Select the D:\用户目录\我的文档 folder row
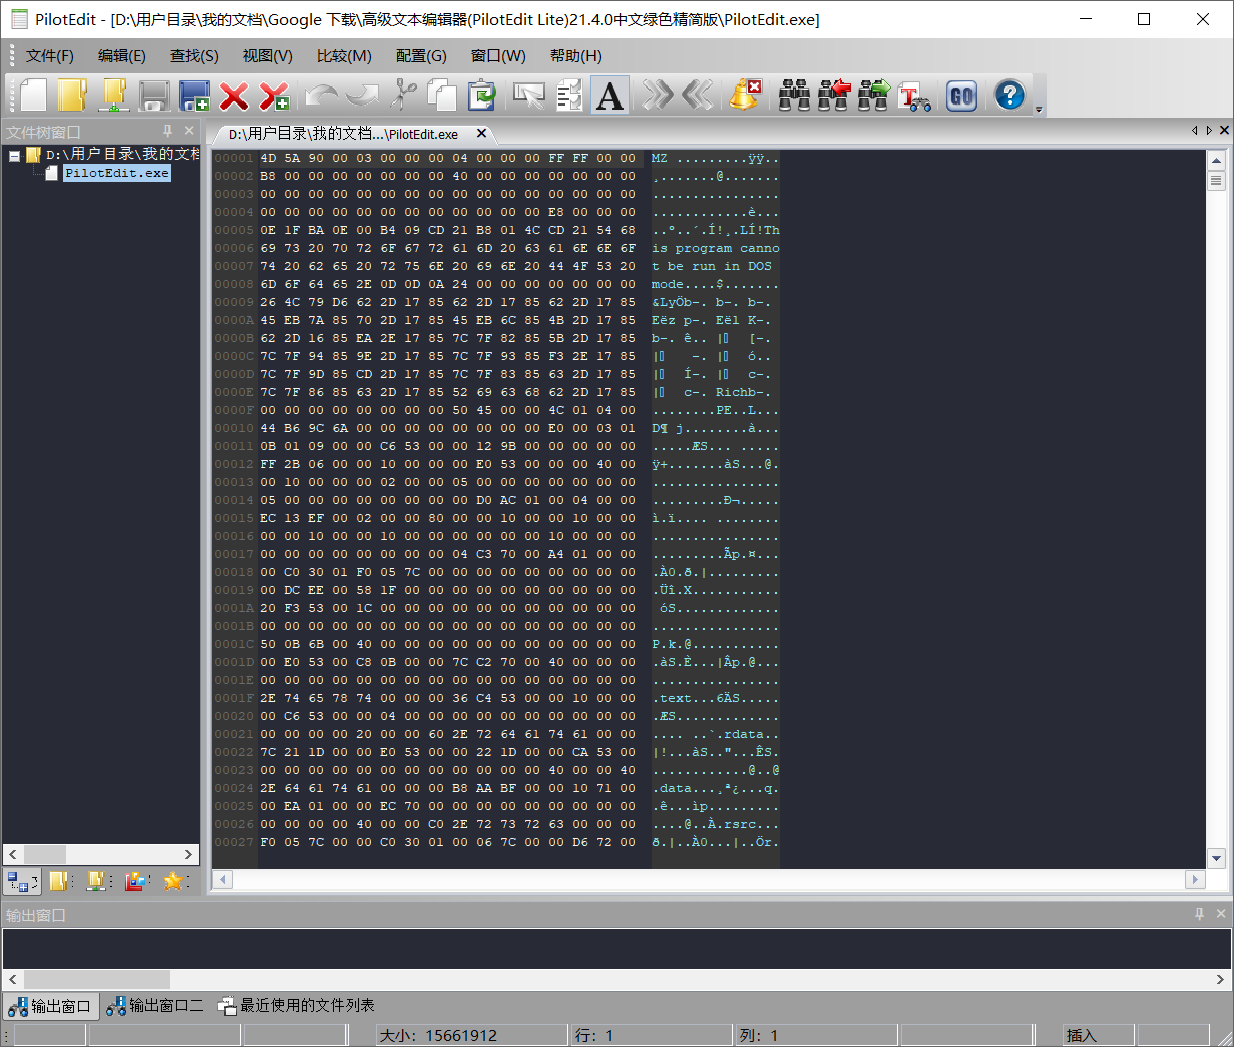Viewport: 1234px width, 1047px height. 112,154
